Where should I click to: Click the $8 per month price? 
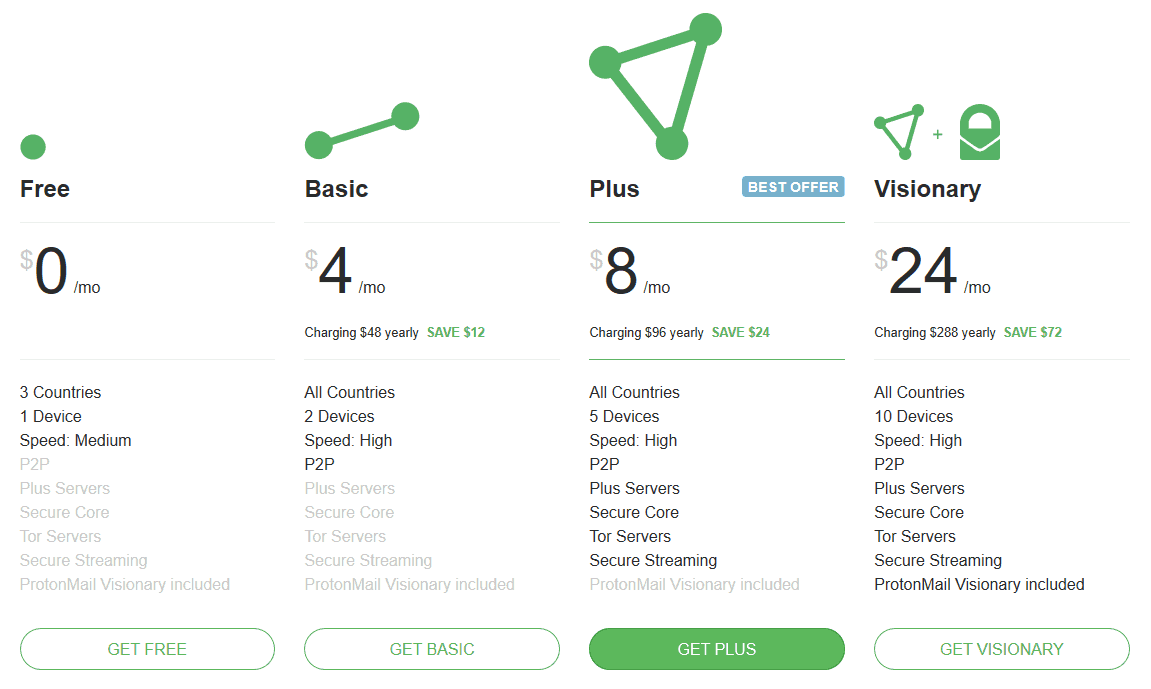[630, 271]
